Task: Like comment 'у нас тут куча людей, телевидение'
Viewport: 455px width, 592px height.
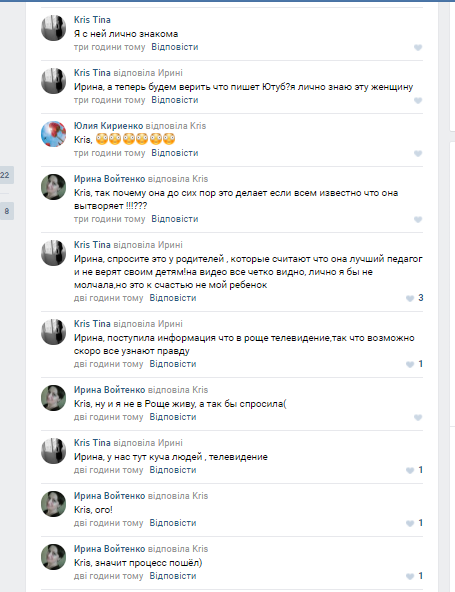Action: click(414, 470)
